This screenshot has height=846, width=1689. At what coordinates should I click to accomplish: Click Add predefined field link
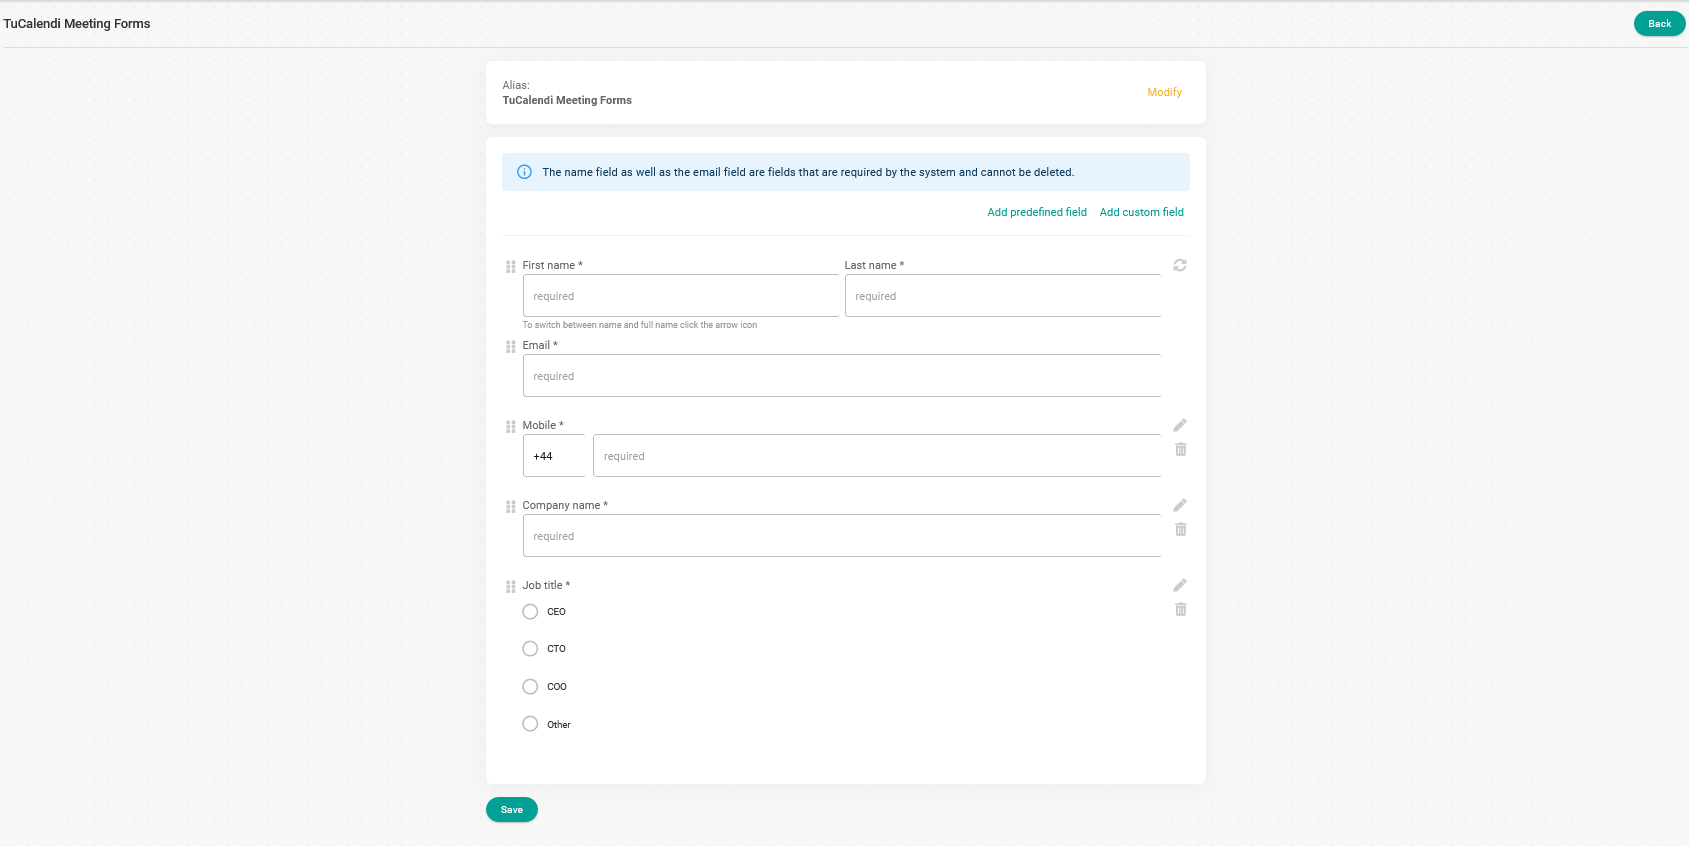pos(1037,212)
